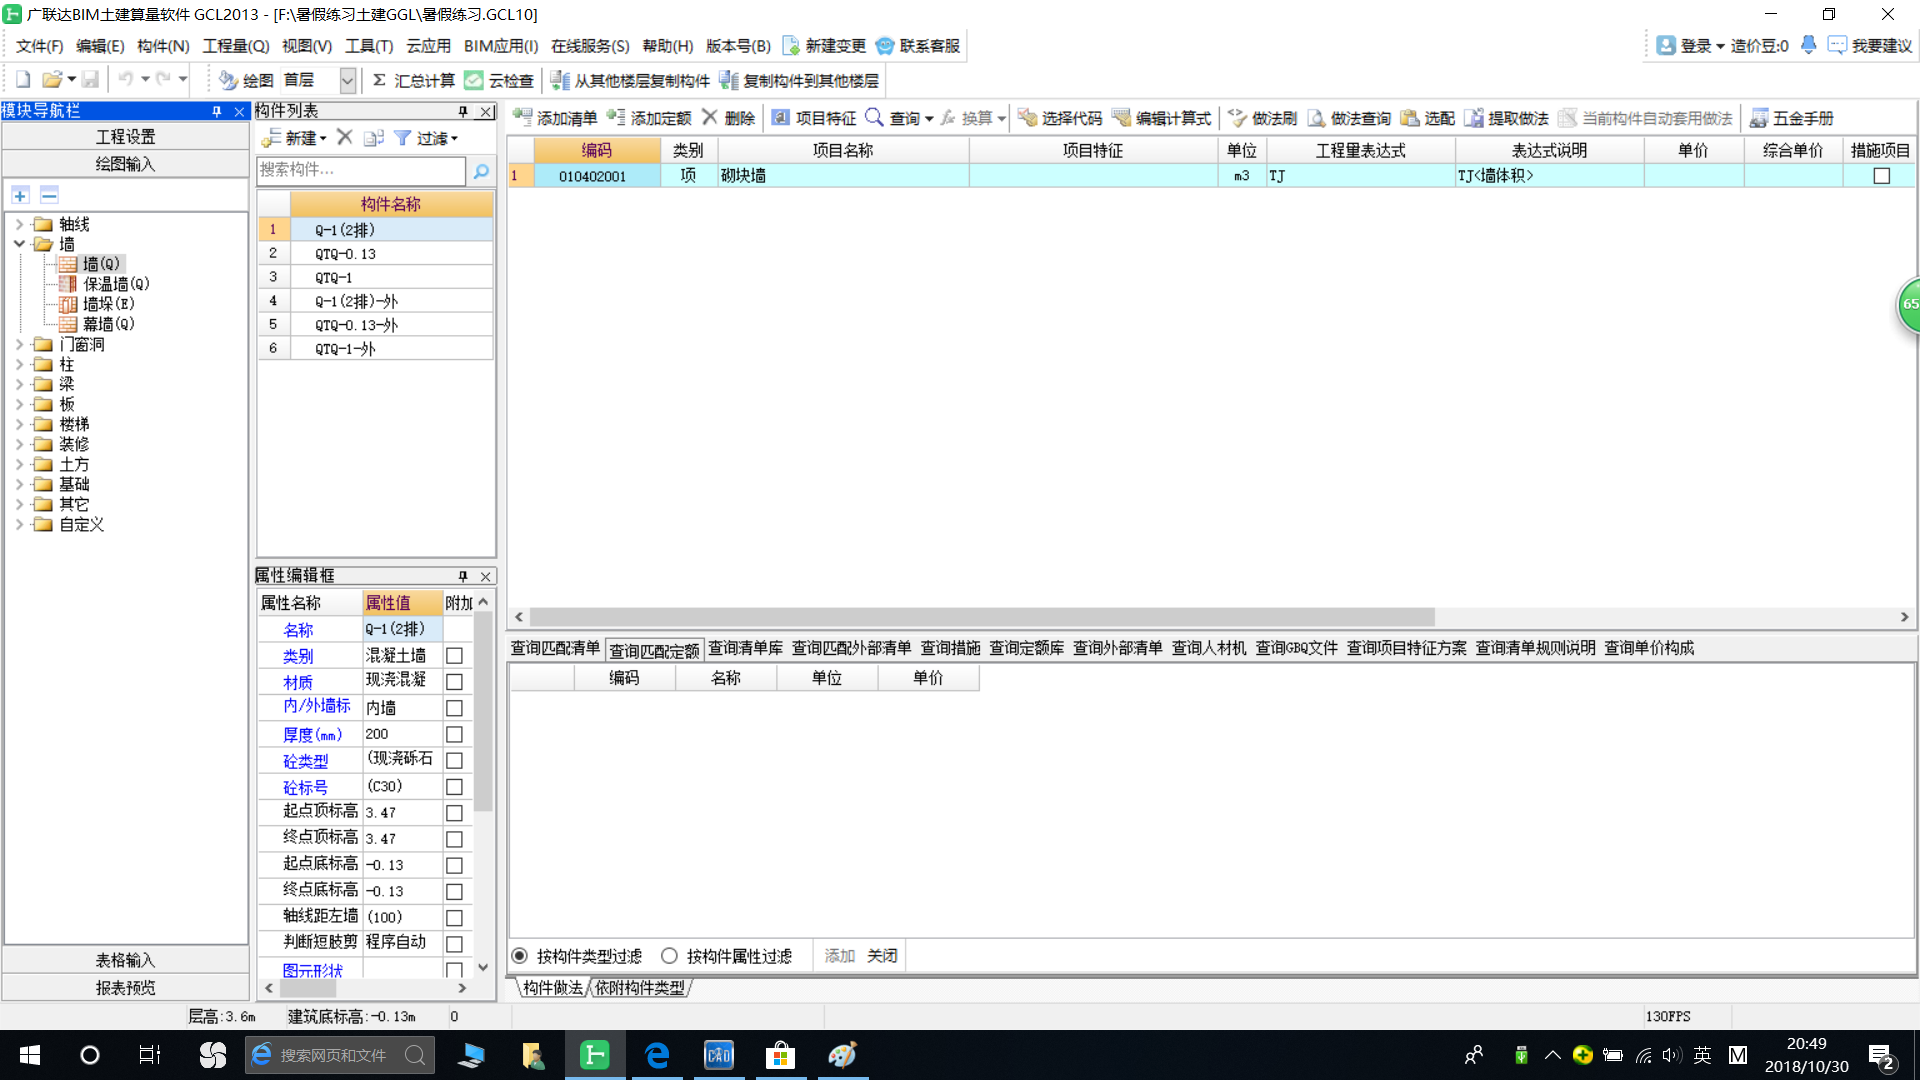Enable checkbox next to 名称 property
Viewport: 1920px width, 1080px height.
(x=455, y=629)
